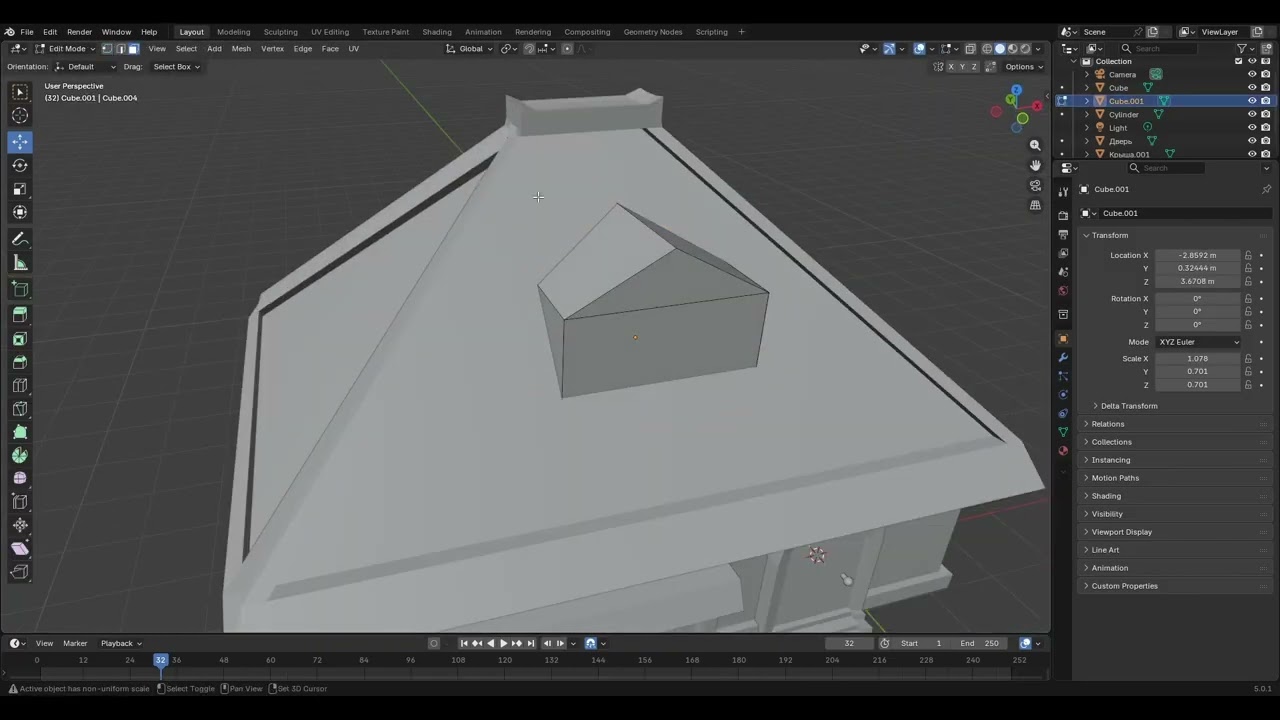Switch perspective/orthographic grid icon
The height and width of the screenshot is (720, 1280).
click(x=1035, y=205)
